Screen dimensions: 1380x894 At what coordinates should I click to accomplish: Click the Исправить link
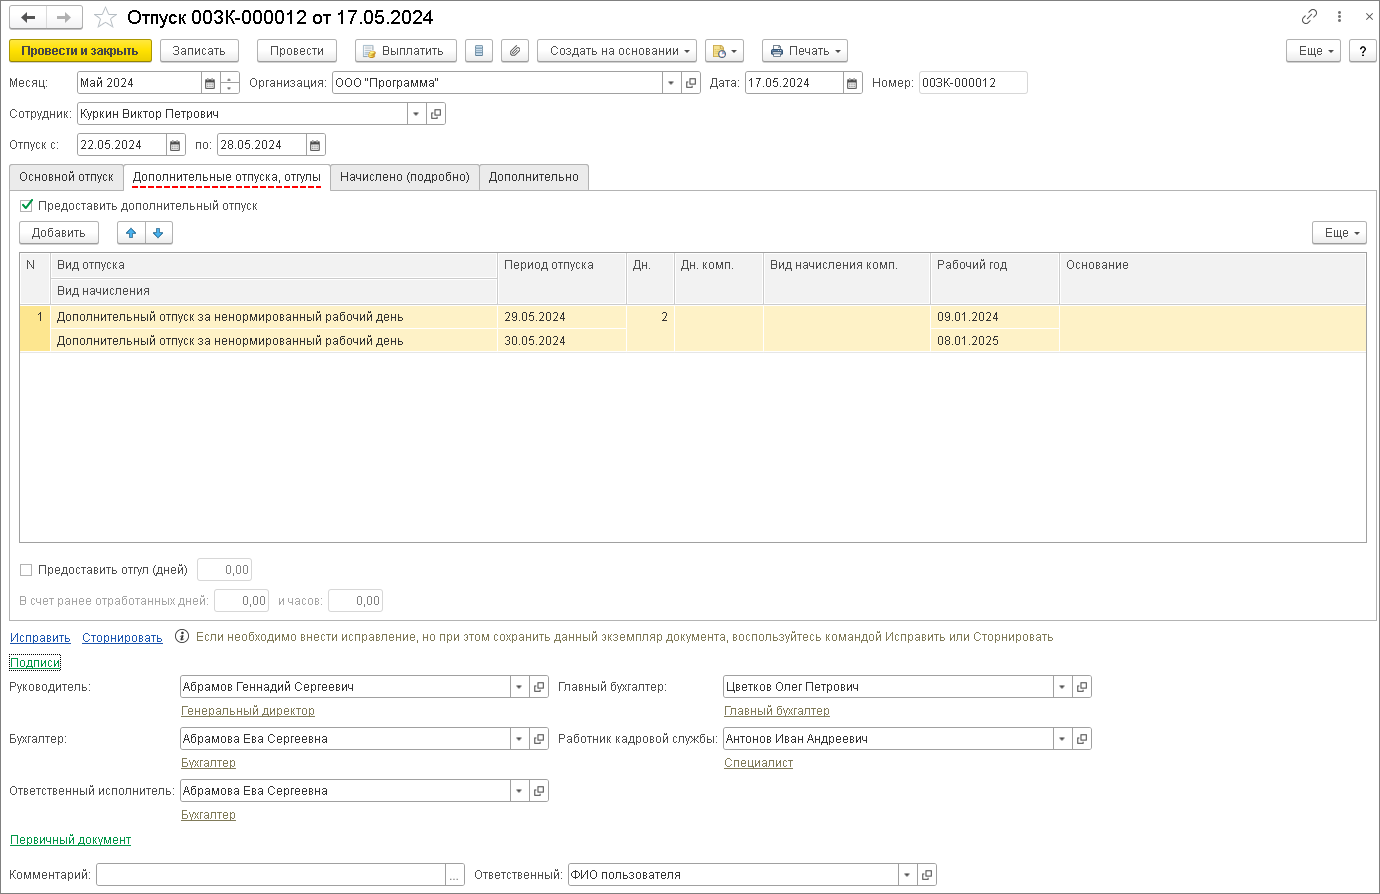[40, 638]
